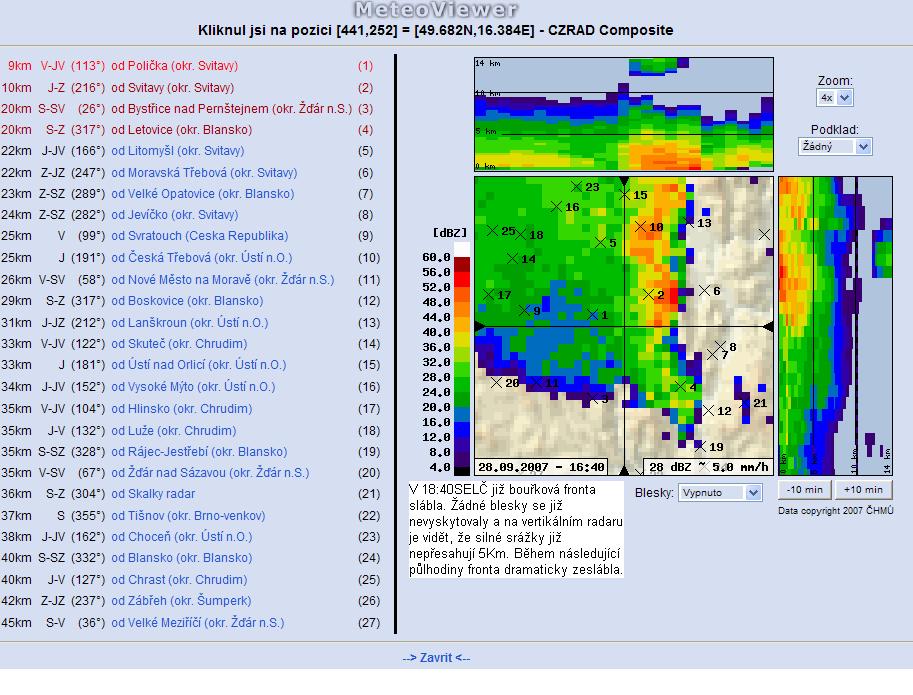Open the Zoom dropdown showing 4x
Viewport: 913px width, 695px height.
pyautogui.click(x=835, y=97)
